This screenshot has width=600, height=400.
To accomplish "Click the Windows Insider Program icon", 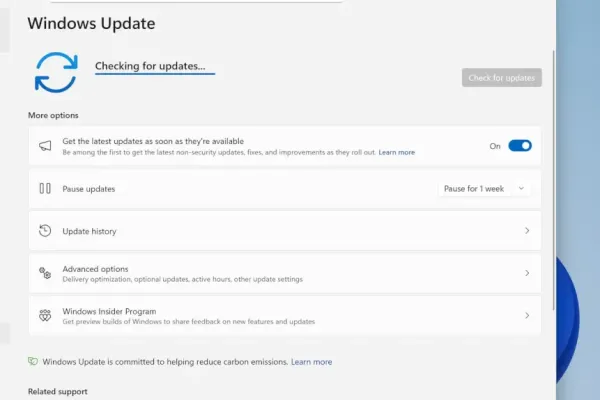I will tap(45, 316).
